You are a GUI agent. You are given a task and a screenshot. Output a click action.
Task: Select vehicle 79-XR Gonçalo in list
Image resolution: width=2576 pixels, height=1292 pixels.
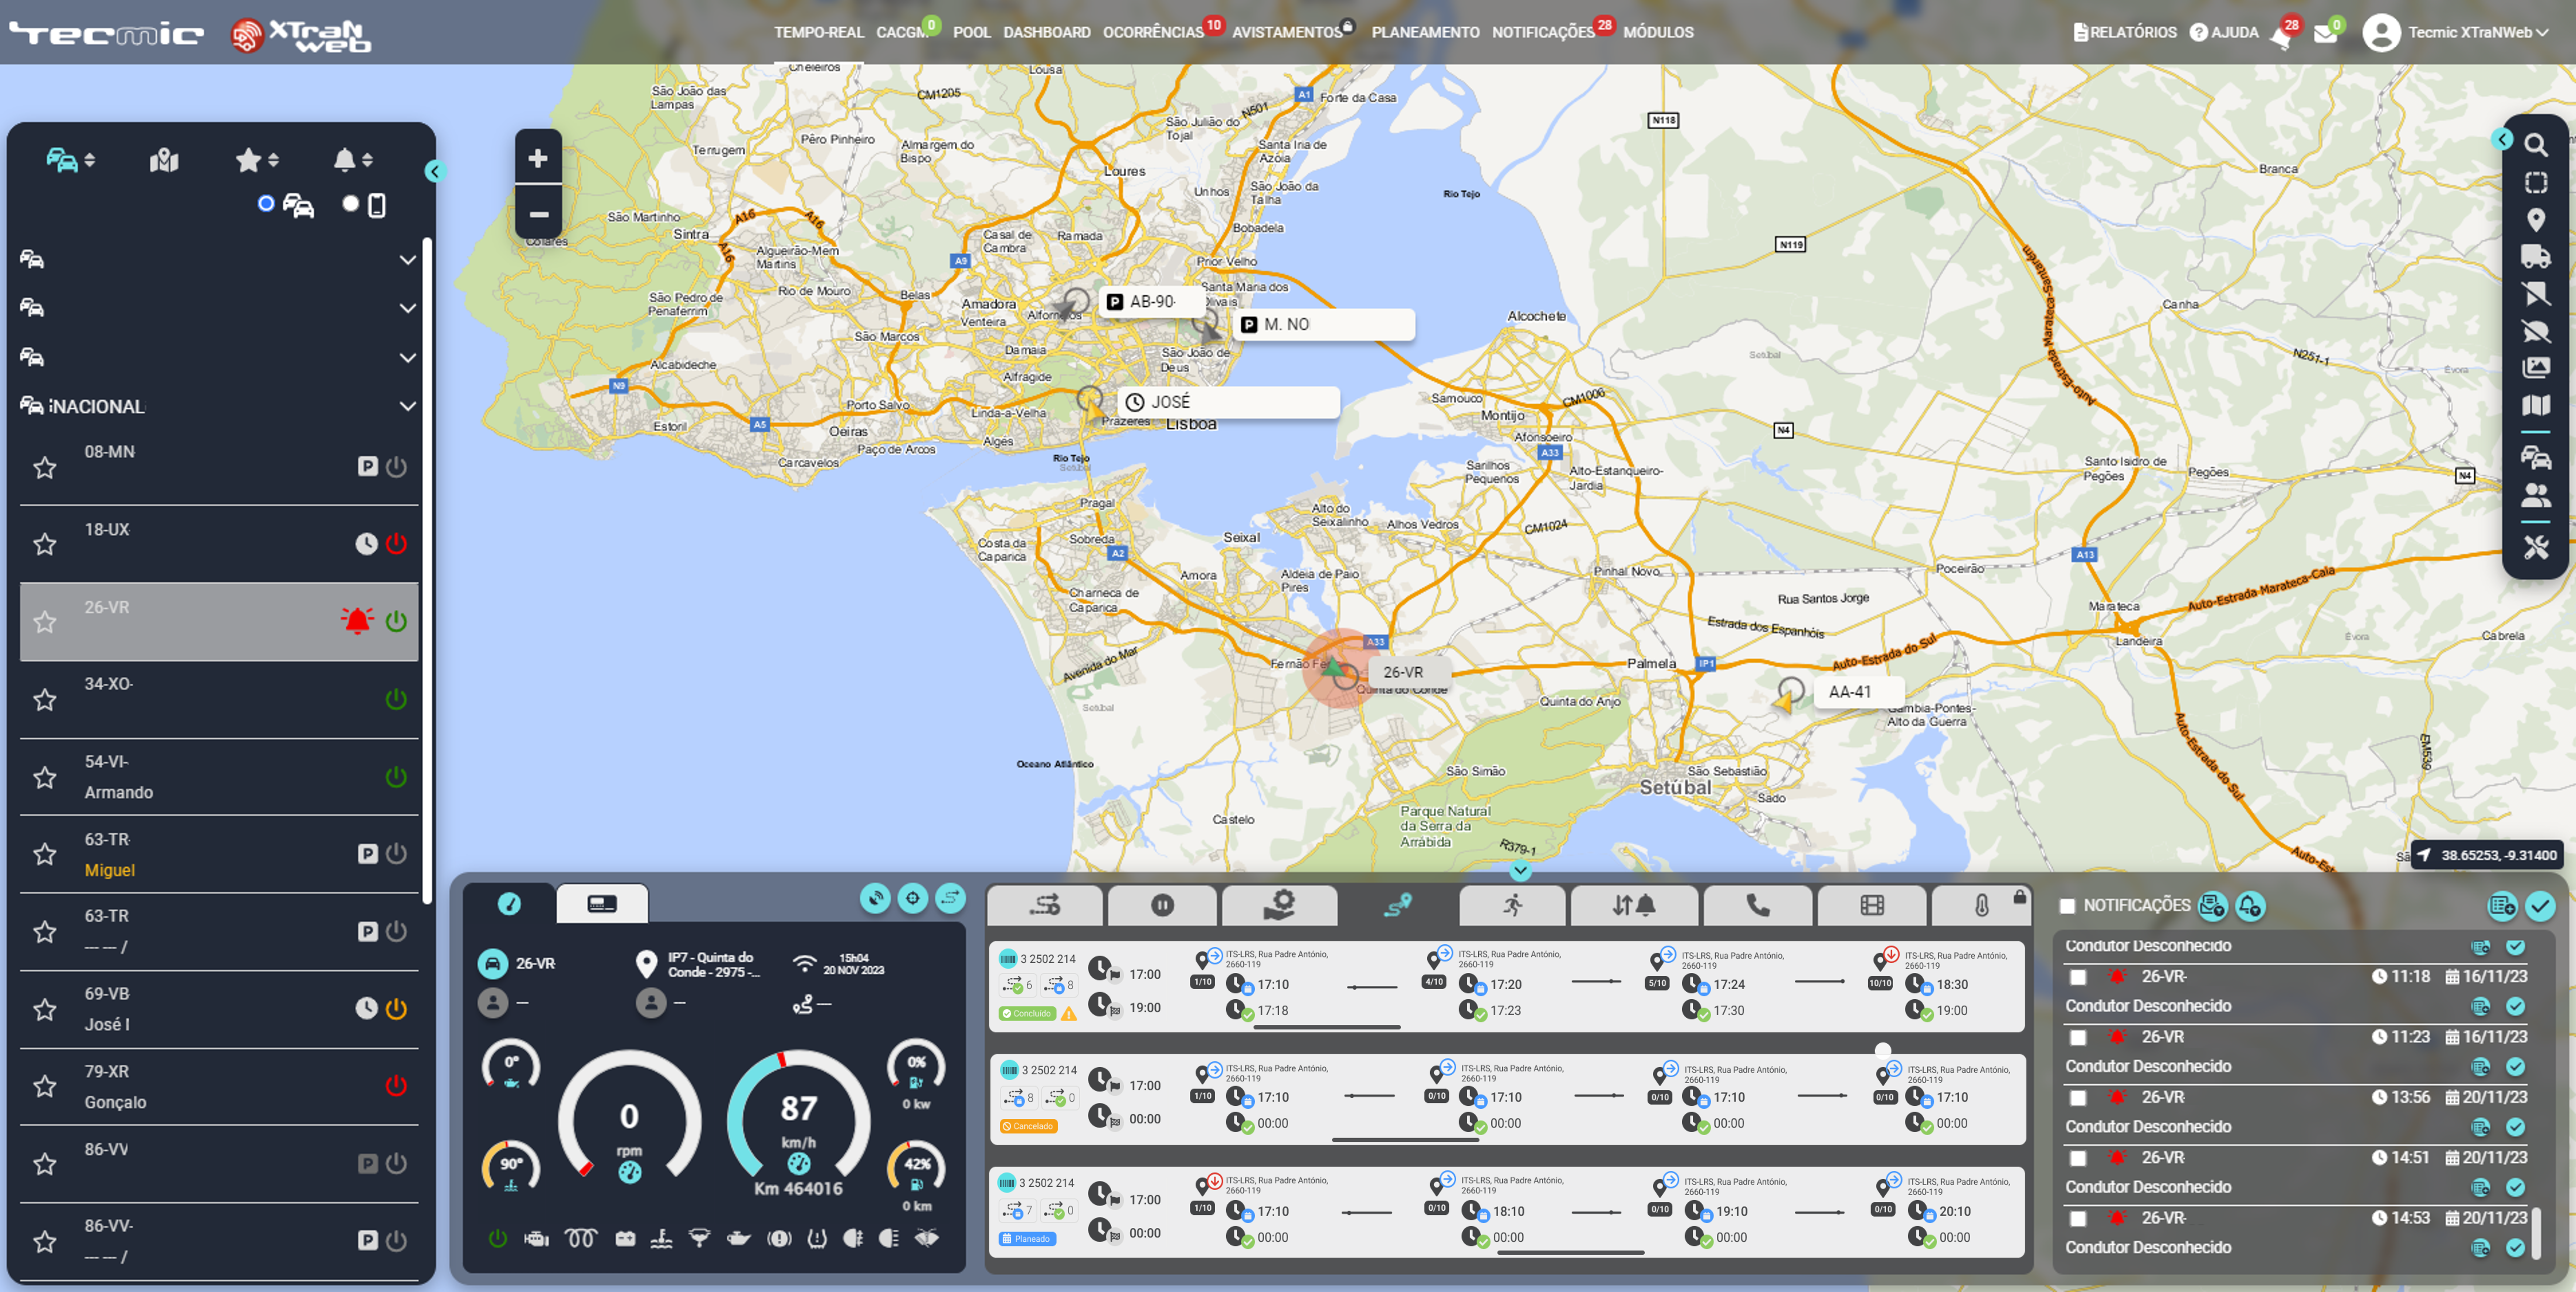(x=219, y=1087)
